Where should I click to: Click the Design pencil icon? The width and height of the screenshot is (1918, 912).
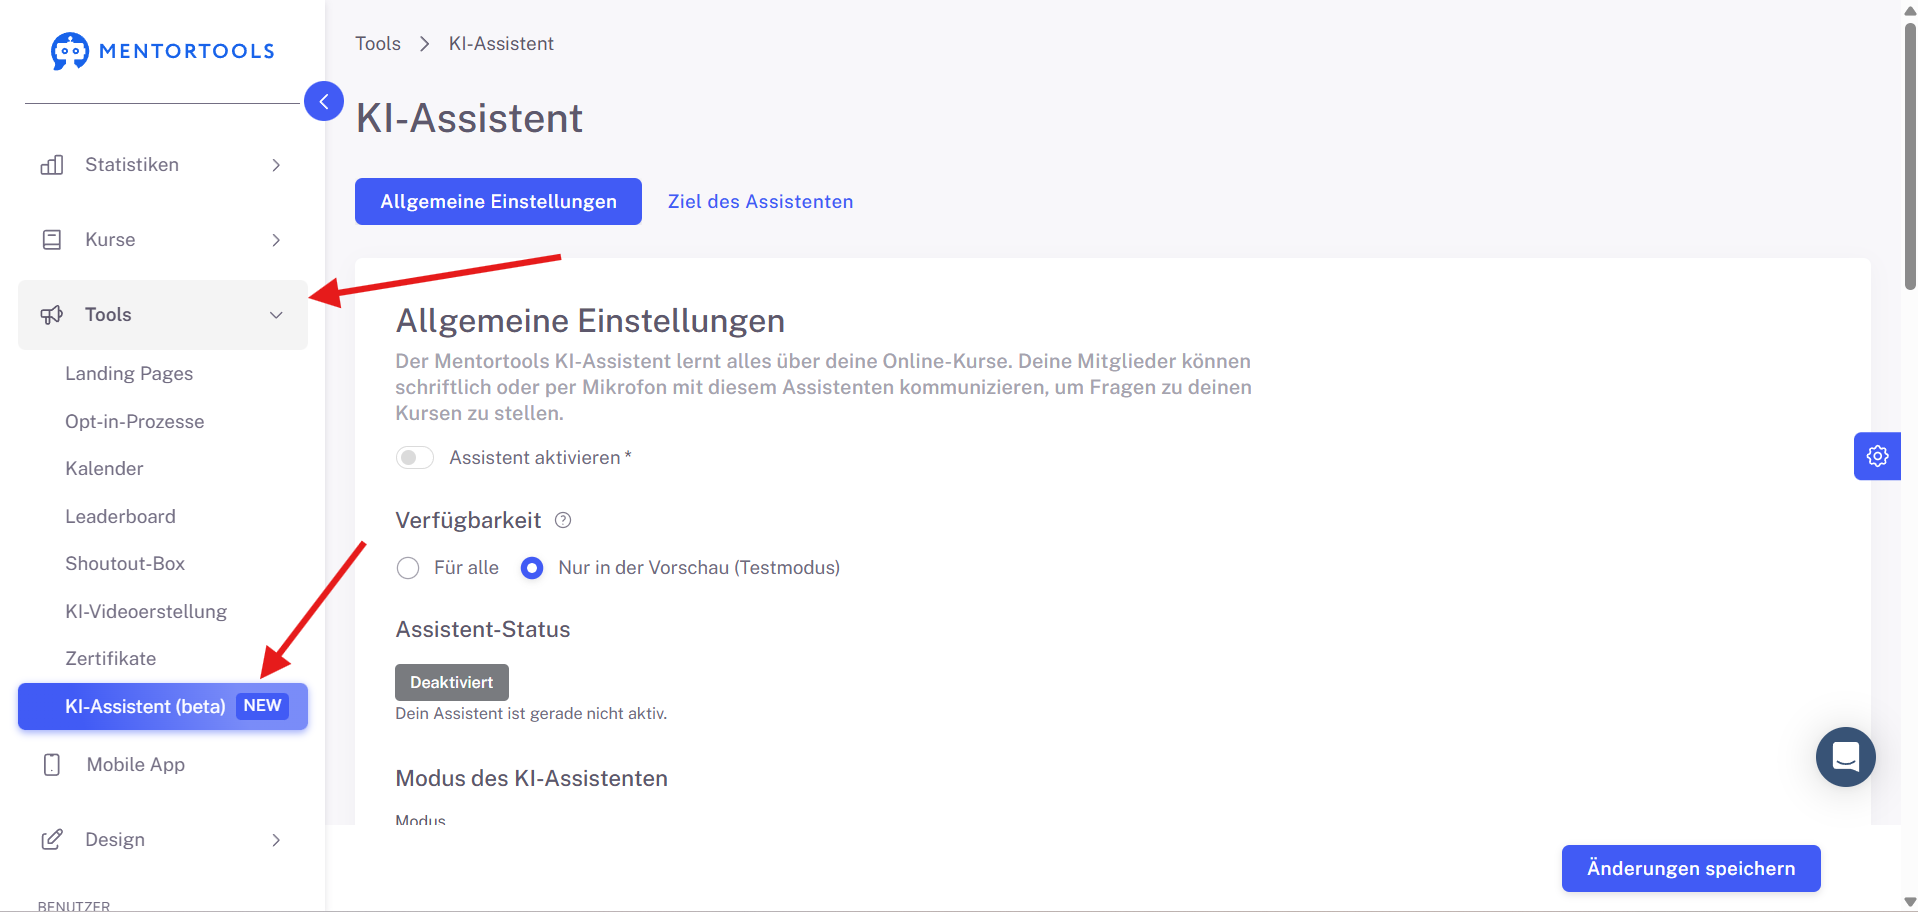(52, 840)
